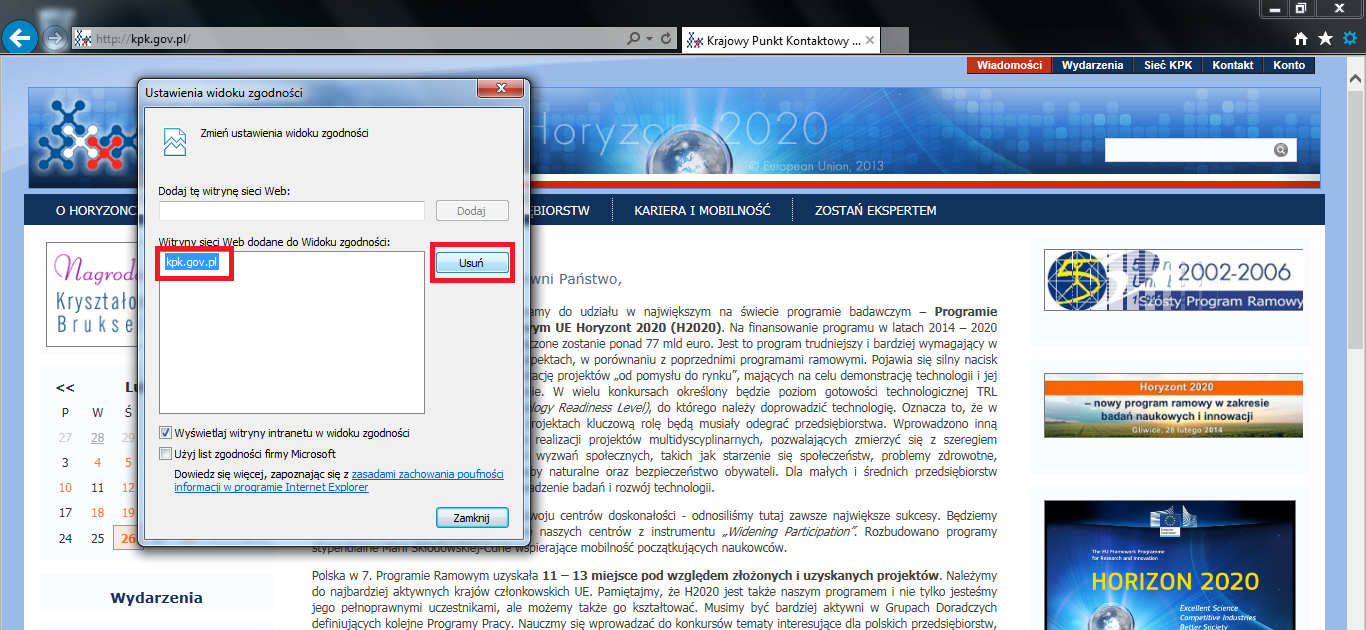Viewport: 1366px width, 630px height.
Task: Click the dialog title 'Ustawienia widoku zgodności'
Action: pos(224,92)
